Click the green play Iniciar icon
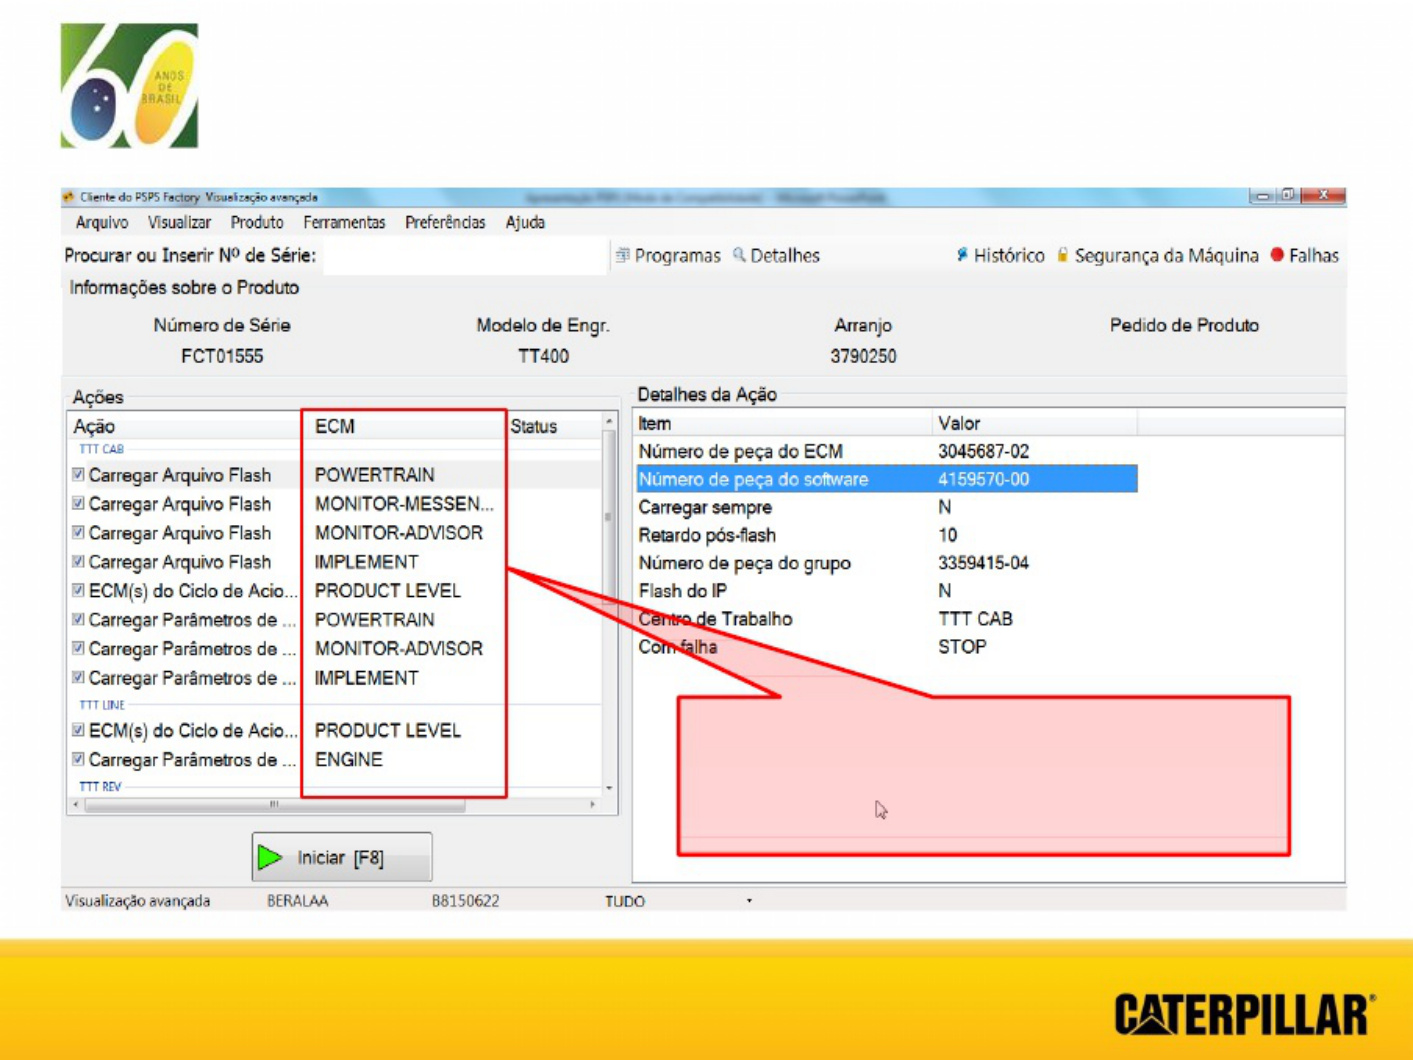Viewport: 1413px width, 1060px height. (x=270, y=857)
